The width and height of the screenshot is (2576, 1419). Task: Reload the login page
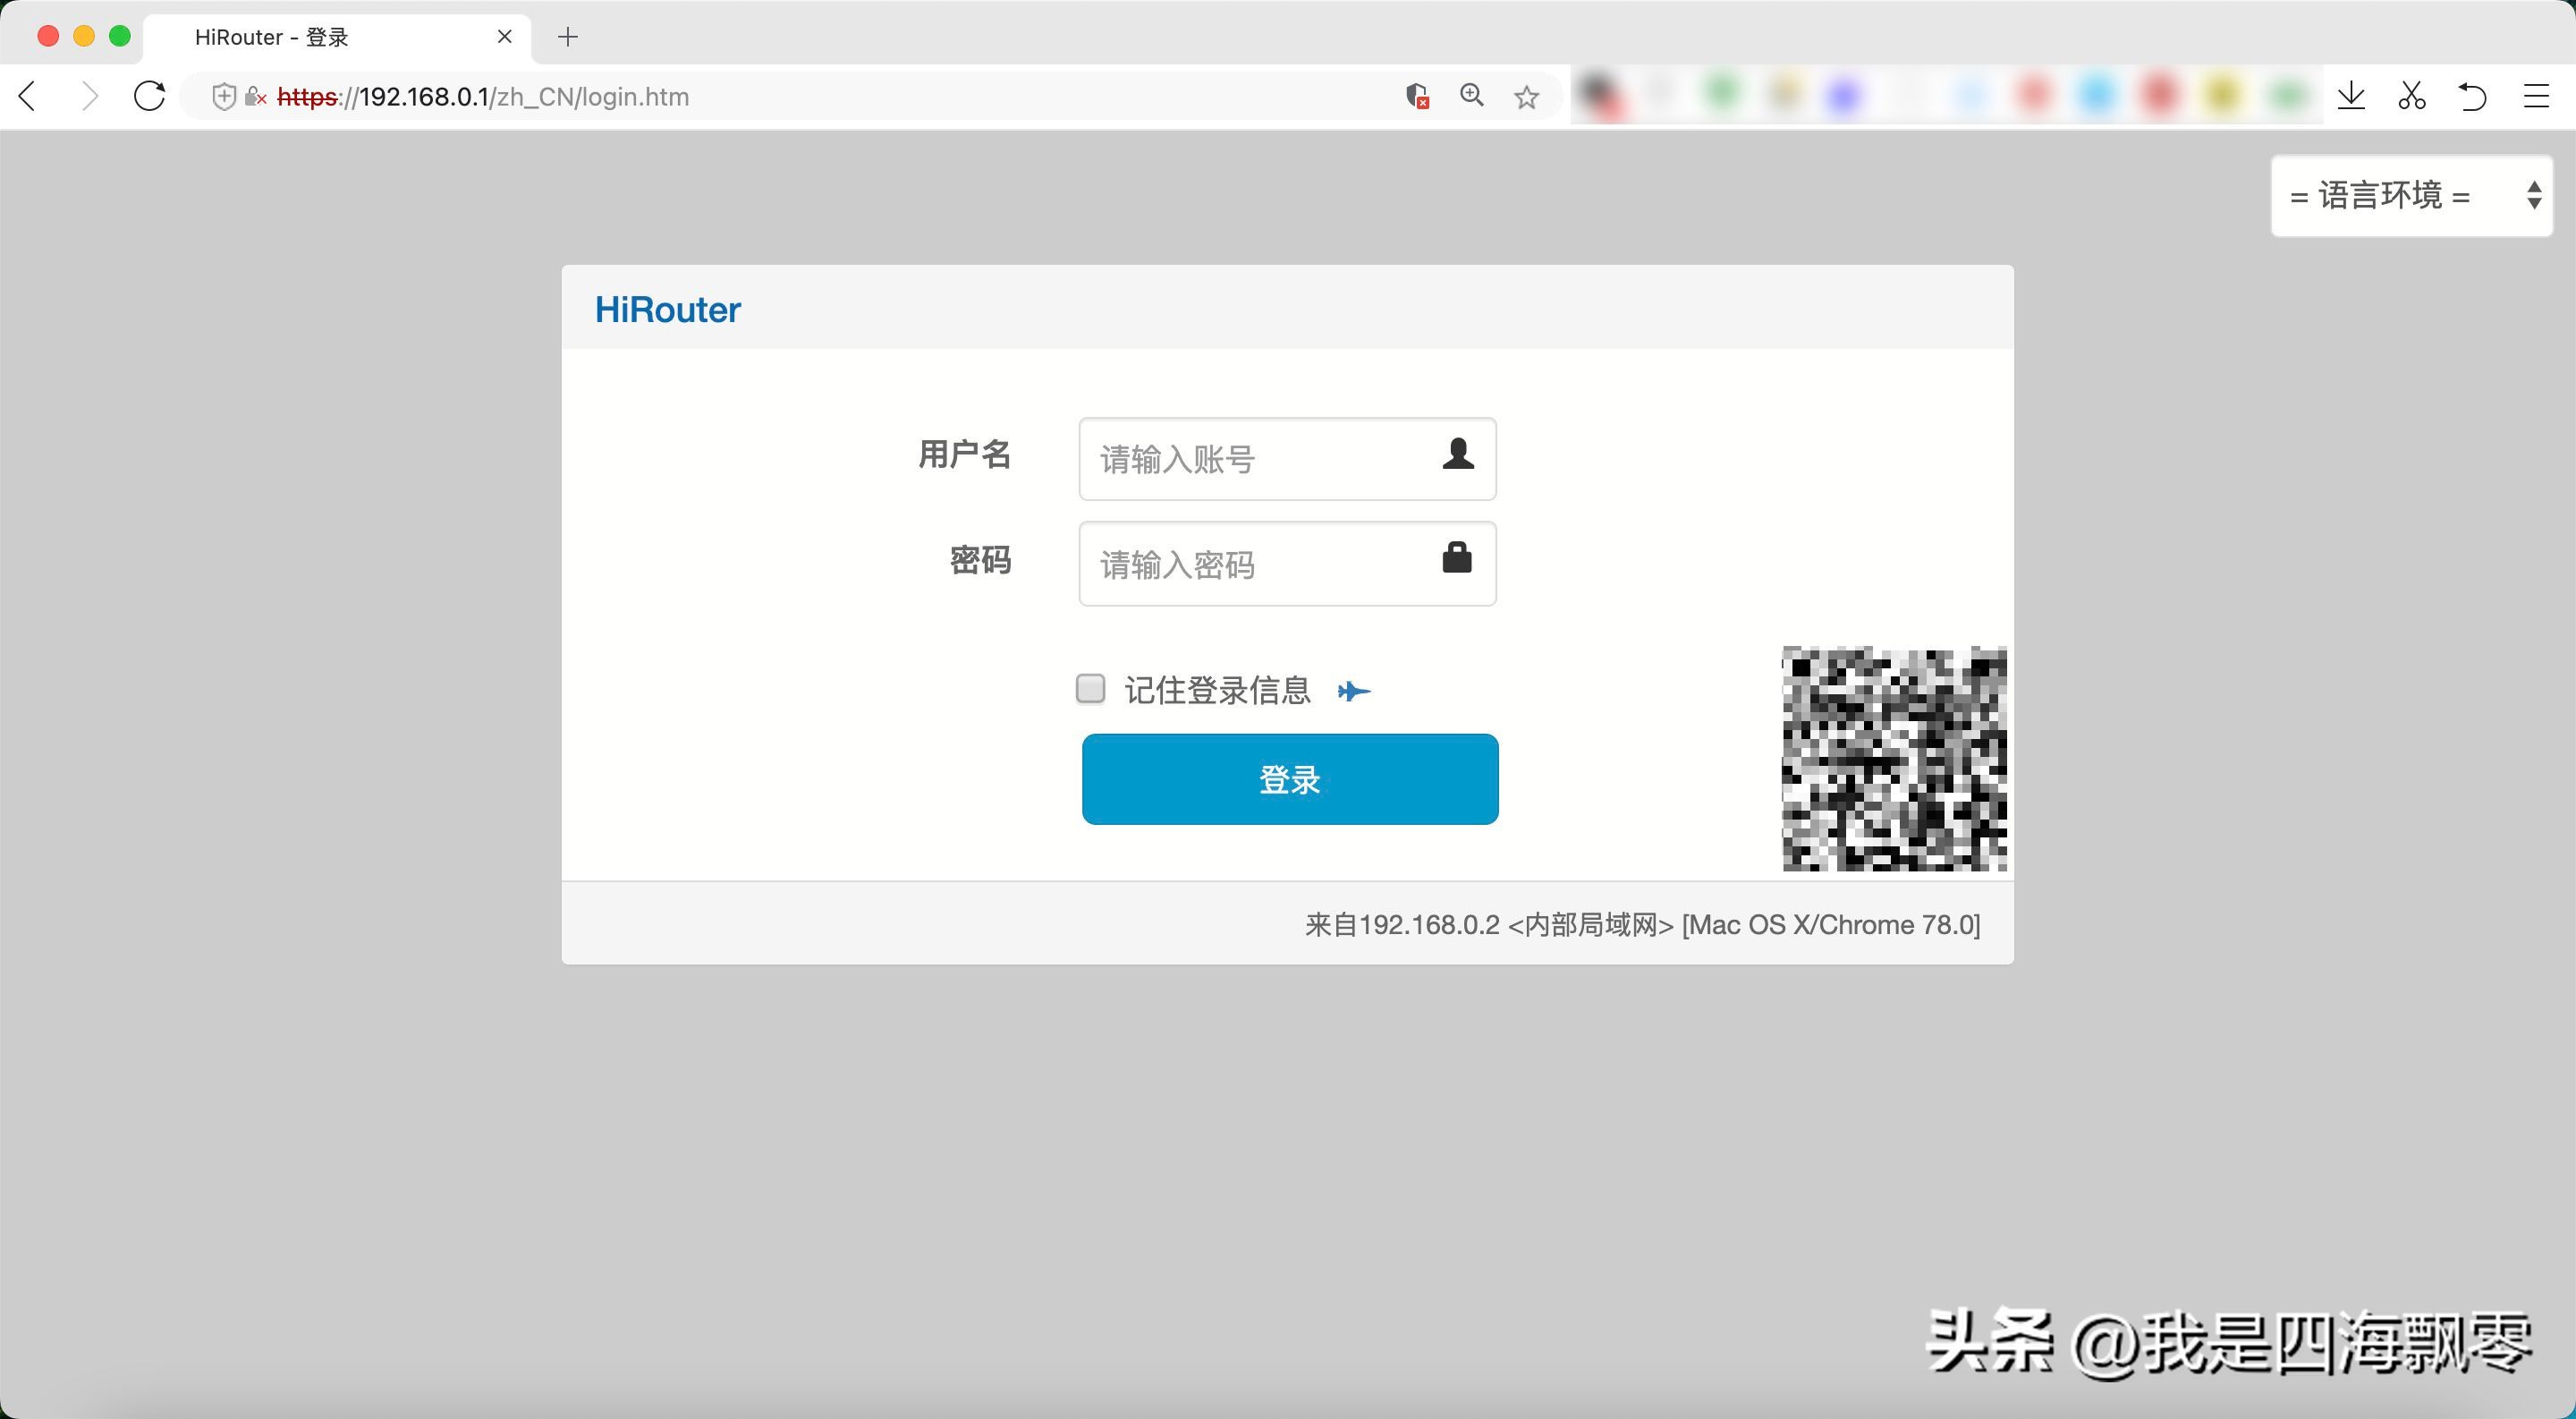coord(150,97)
